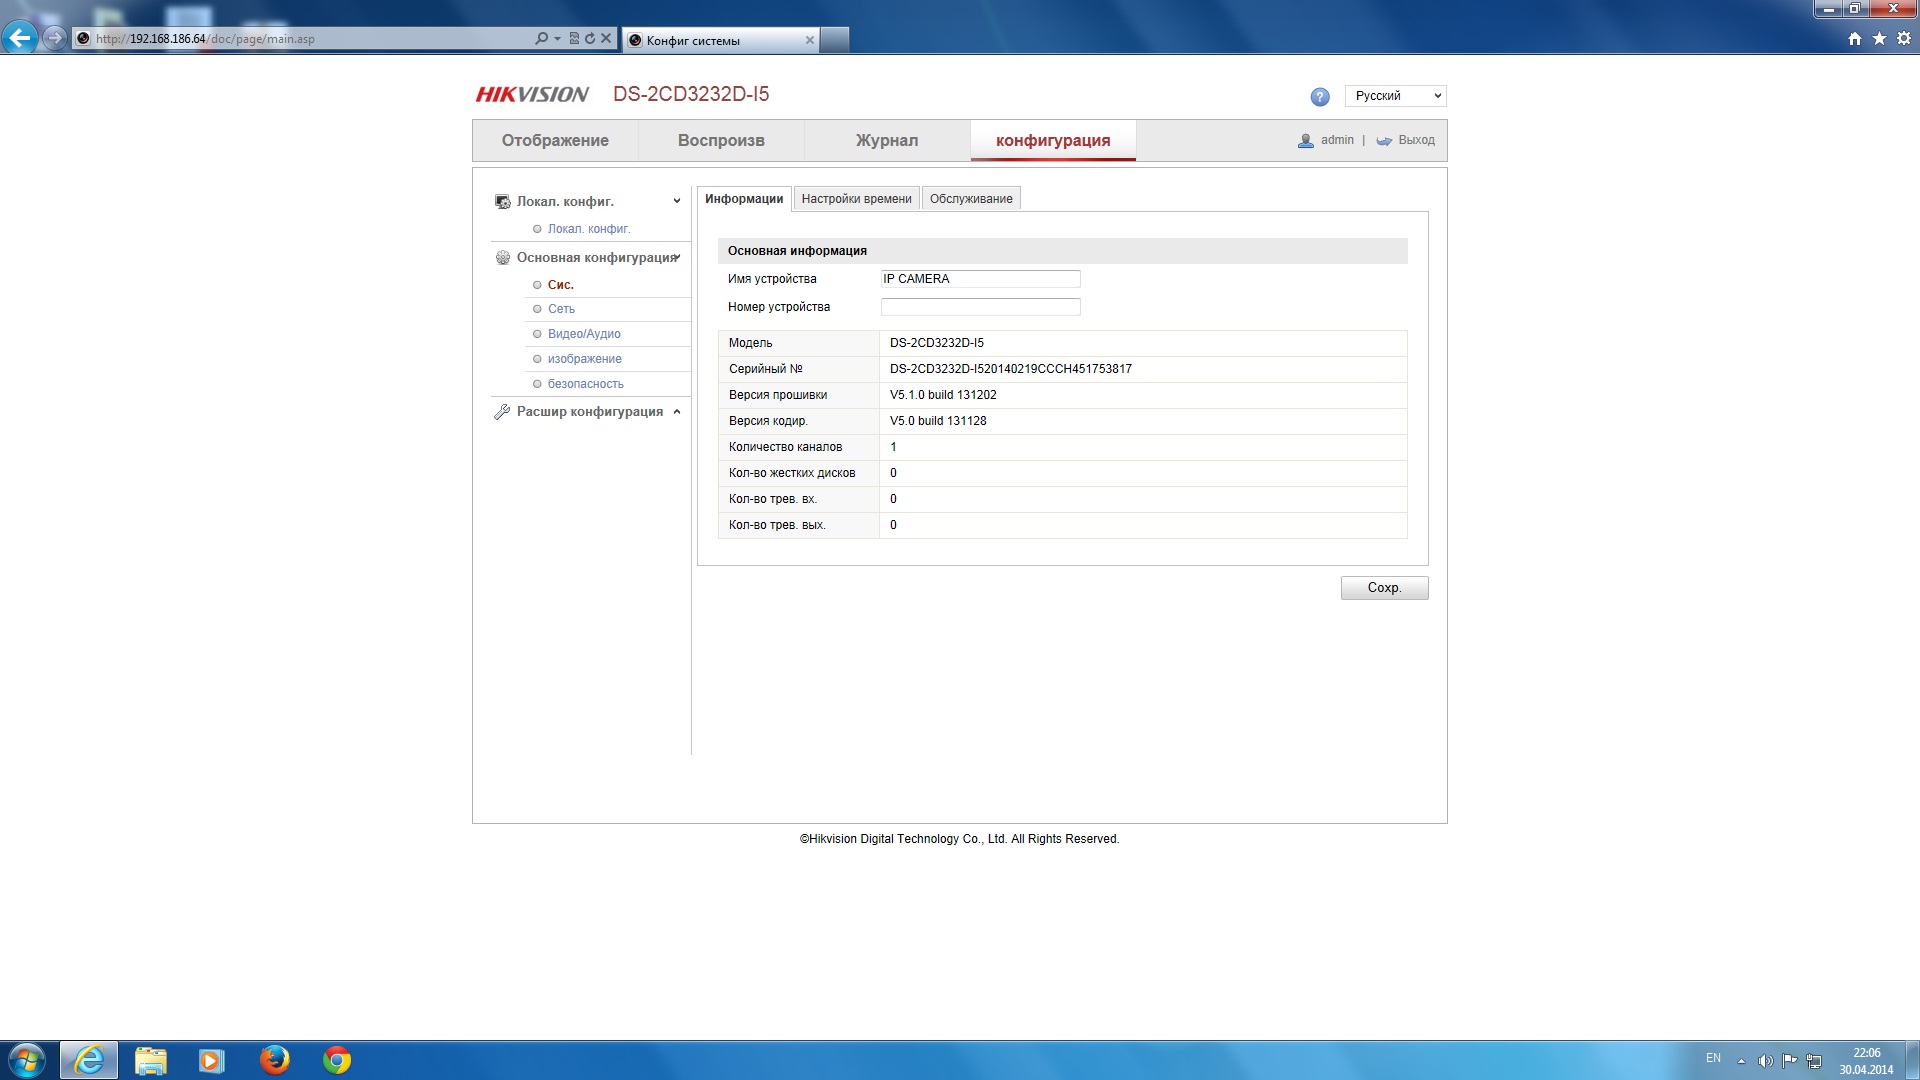The image size is (1920, 1080).
Task: Click the Local config computer icon
Action: click(503, 202)
